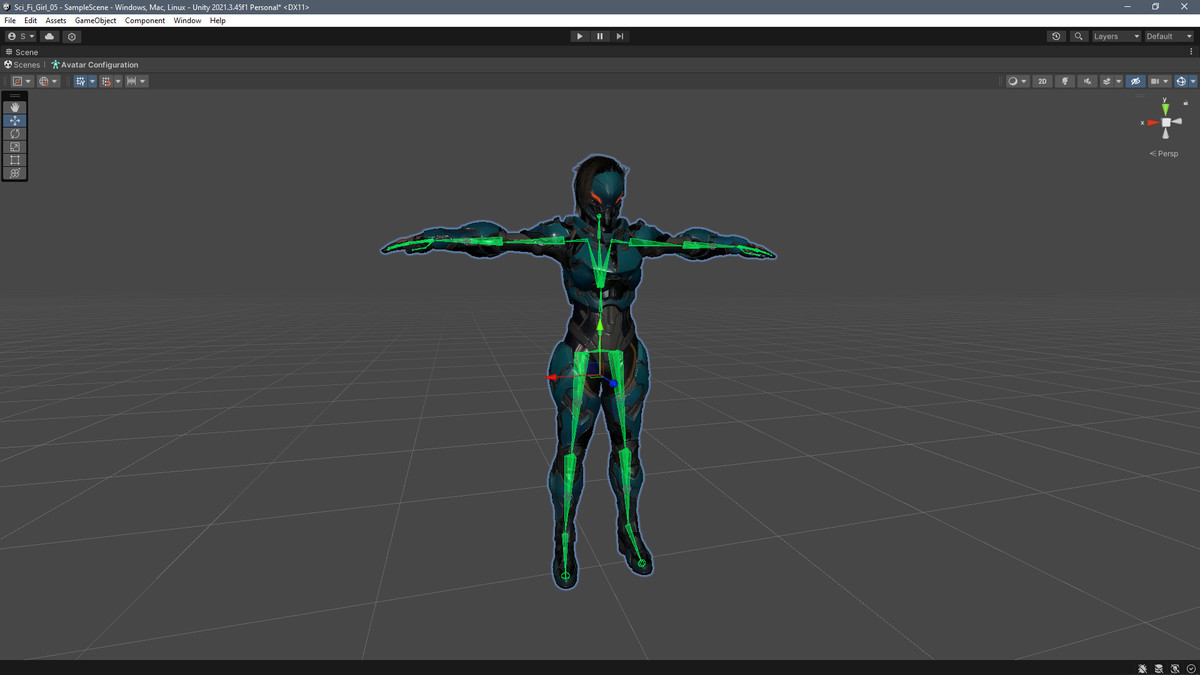The image size is (1200, 675).
Task: Click the Unity account button
Action: [x=20, y=36]
